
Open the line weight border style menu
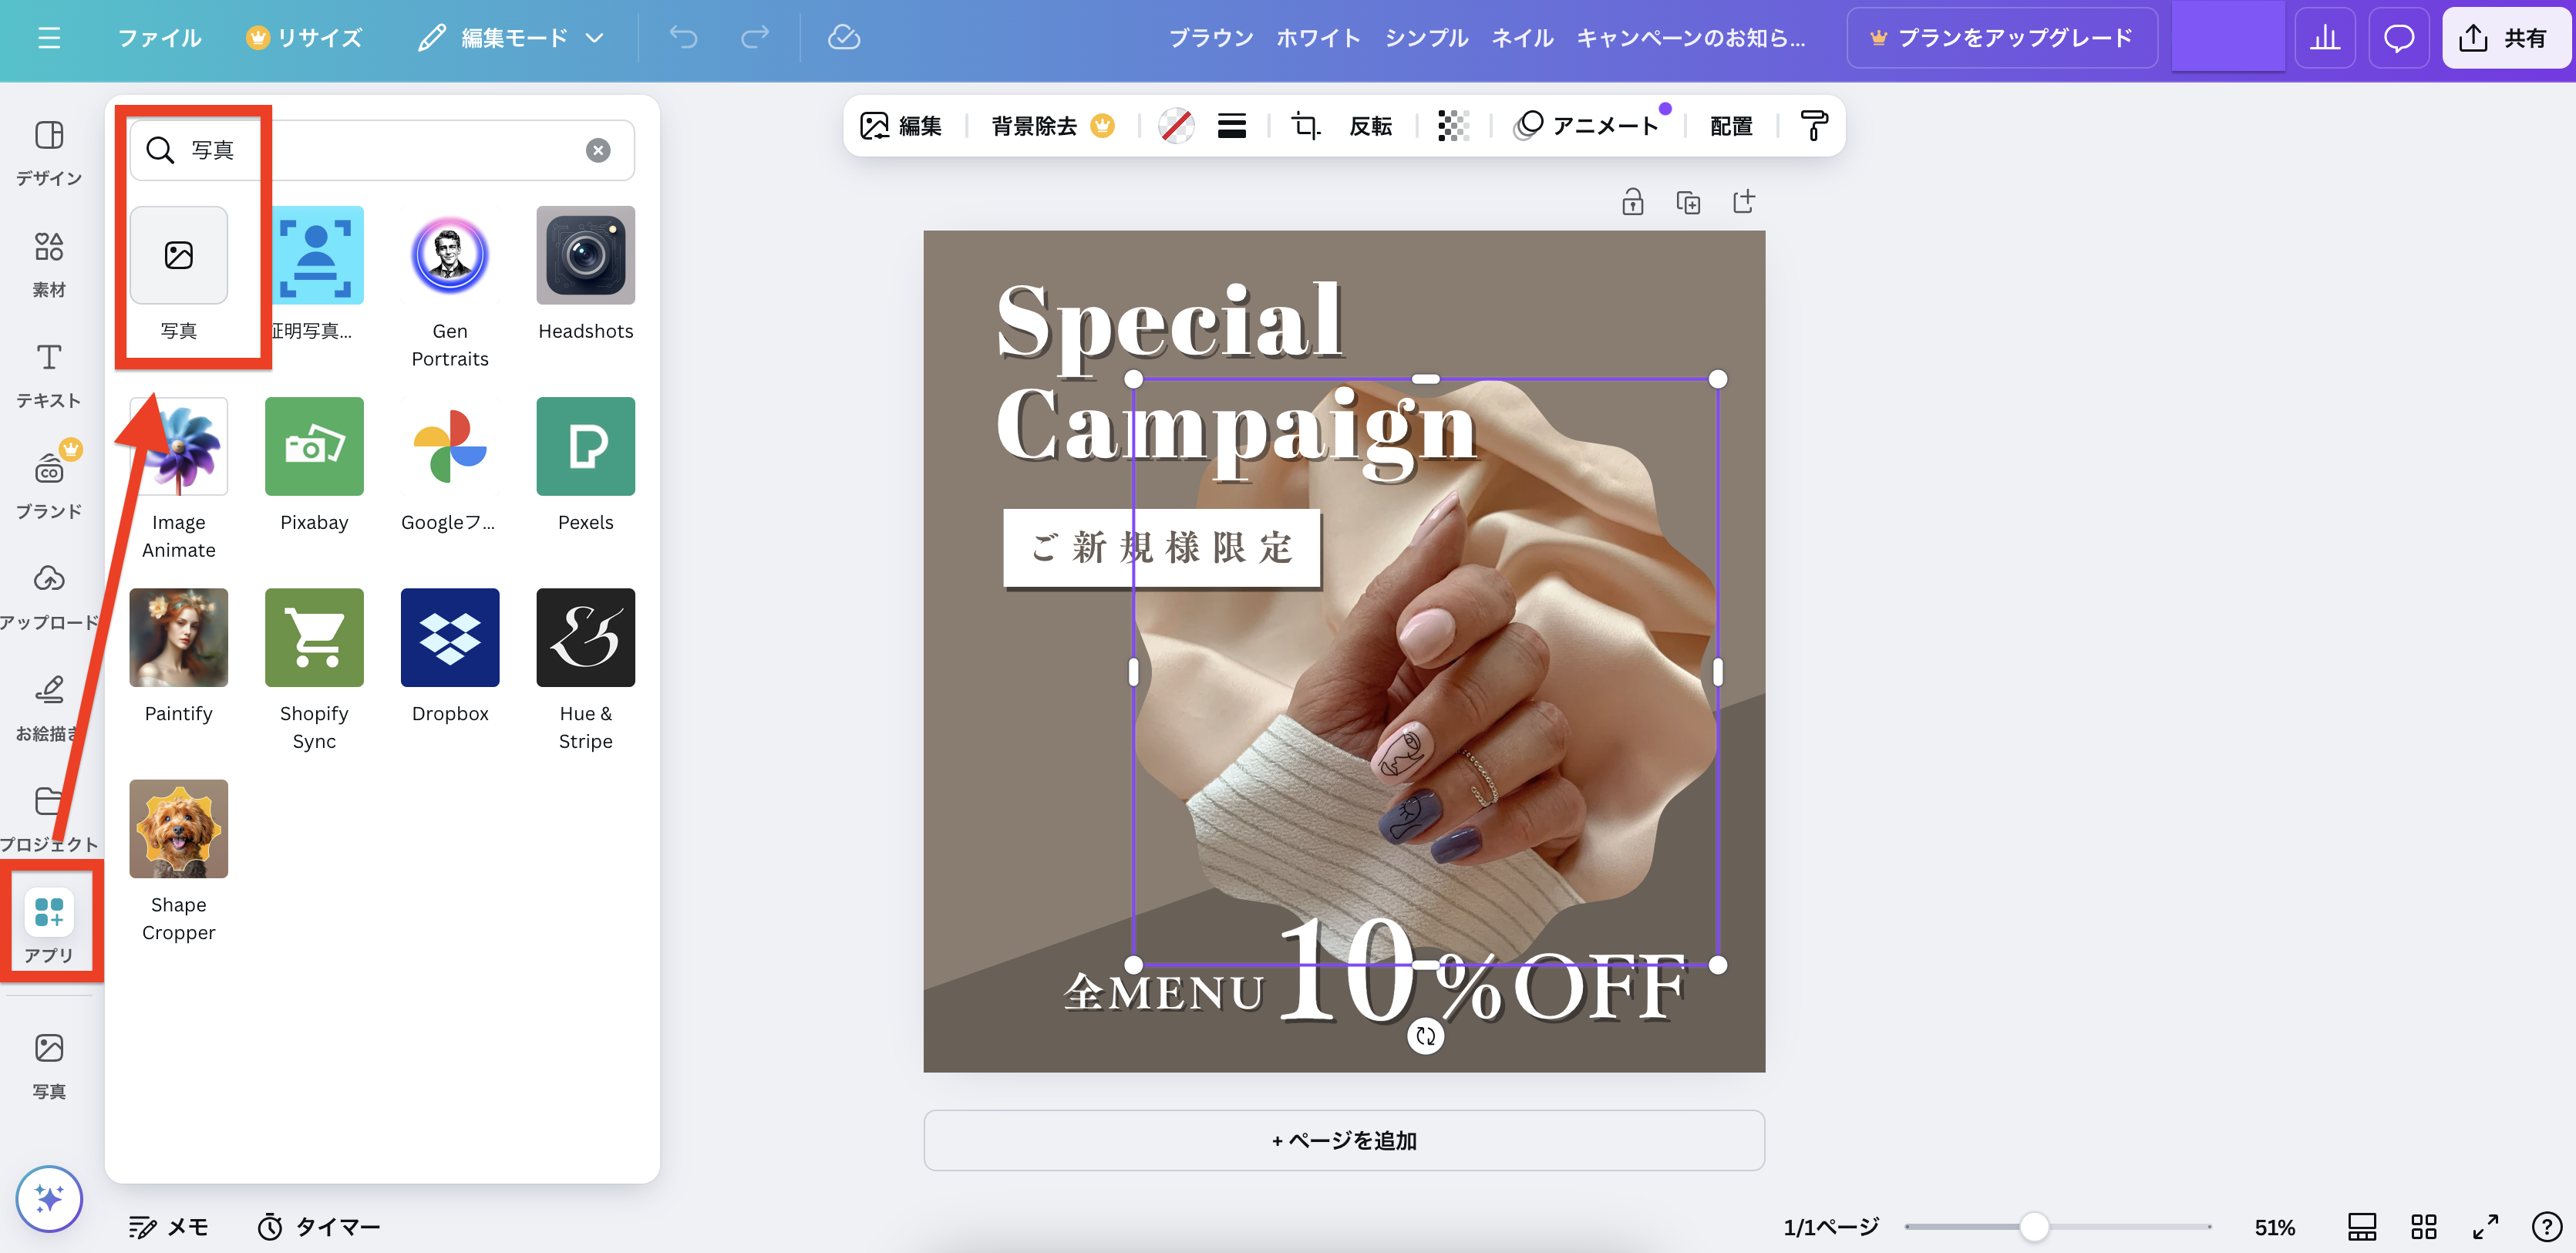click(1231, 126)
